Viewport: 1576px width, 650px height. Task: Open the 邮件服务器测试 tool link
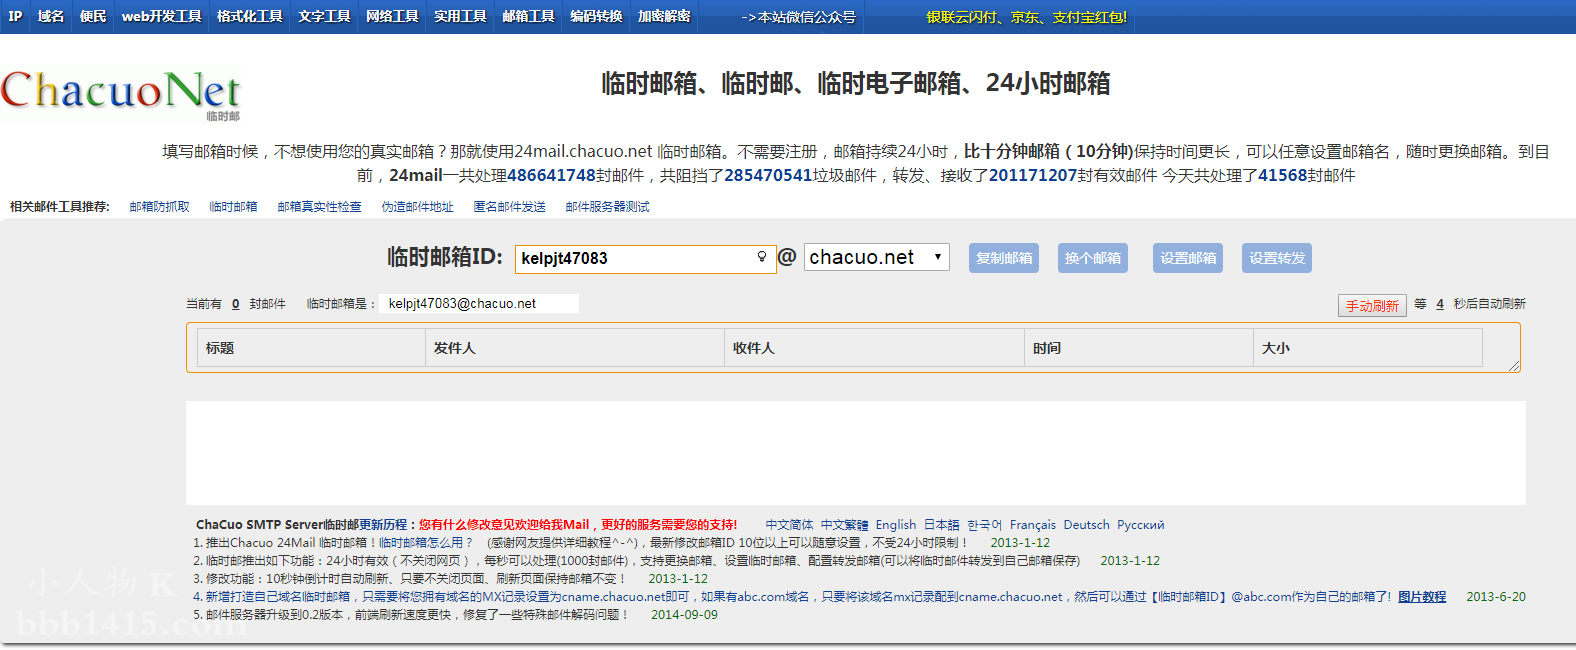[607, 207]
